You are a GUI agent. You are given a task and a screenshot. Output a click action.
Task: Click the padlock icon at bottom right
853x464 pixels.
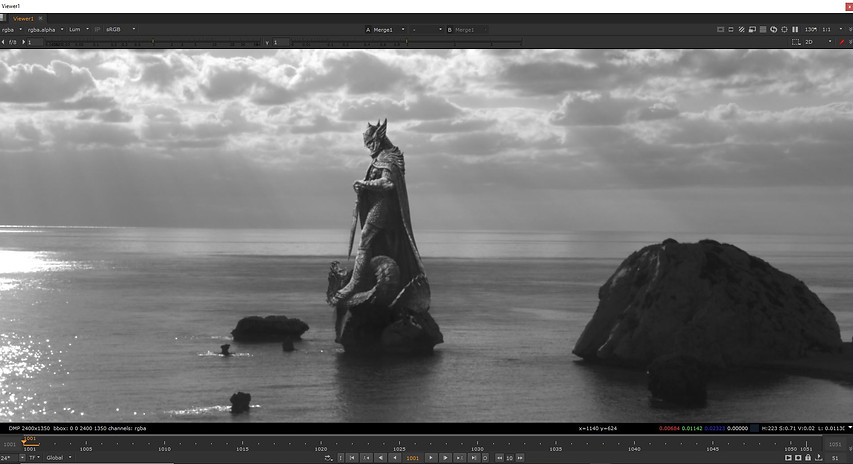tap(808, 458)
